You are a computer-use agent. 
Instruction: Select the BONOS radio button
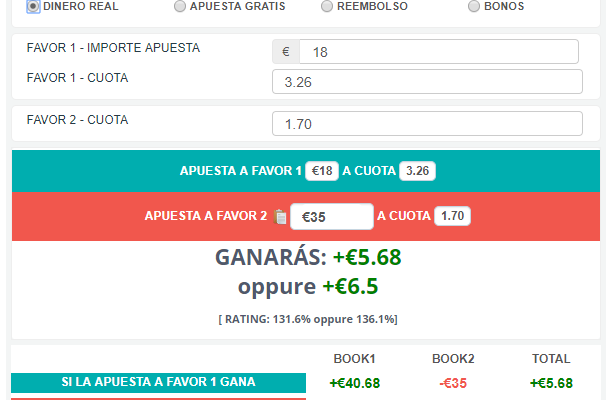tap(474, 6)
